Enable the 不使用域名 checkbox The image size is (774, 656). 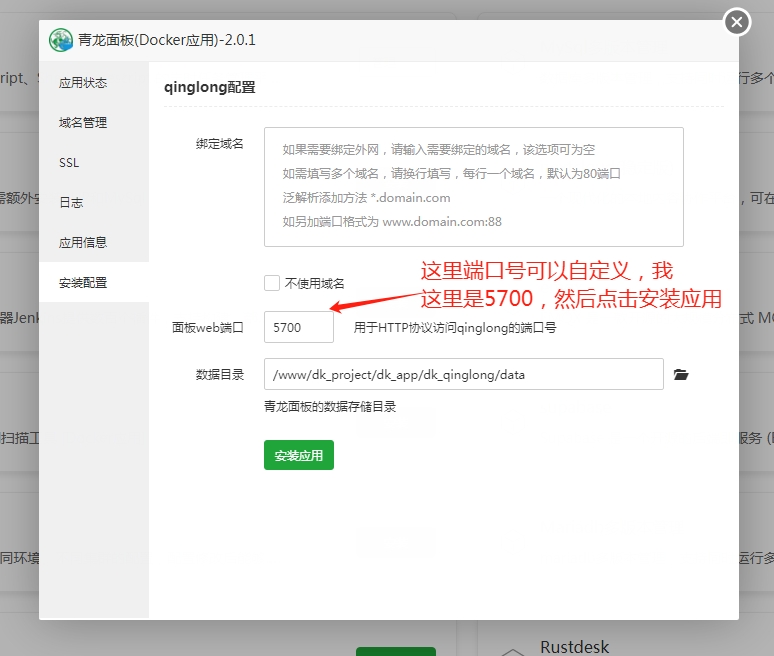click(272, 283)
